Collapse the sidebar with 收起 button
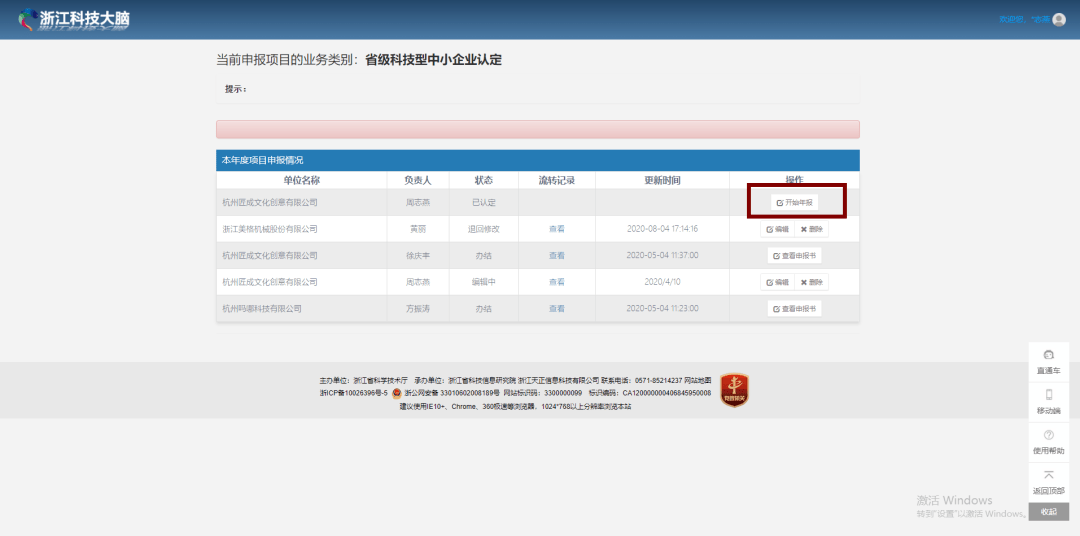Screen dimensions: 1080x536 coord(1048,512)
